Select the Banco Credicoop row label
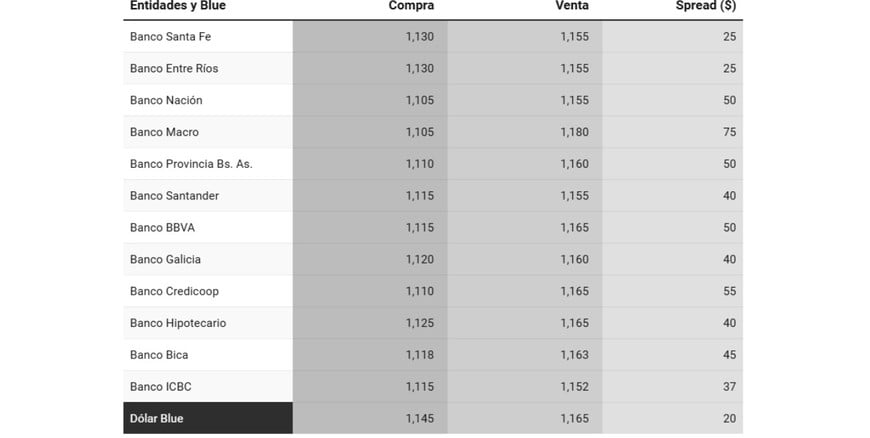Image resolution: width=870 pixels, height=438 pixels. [174, 292]
